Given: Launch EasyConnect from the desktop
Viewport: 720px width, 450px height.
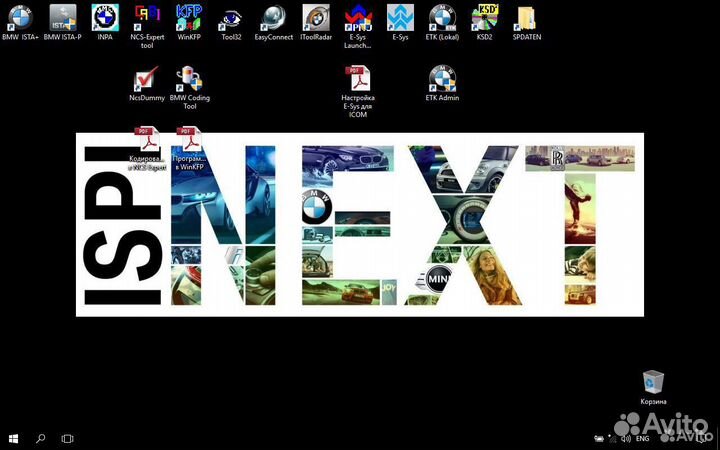Looking at the screenshot, I should pyautogui.click(x=273, y=18).
